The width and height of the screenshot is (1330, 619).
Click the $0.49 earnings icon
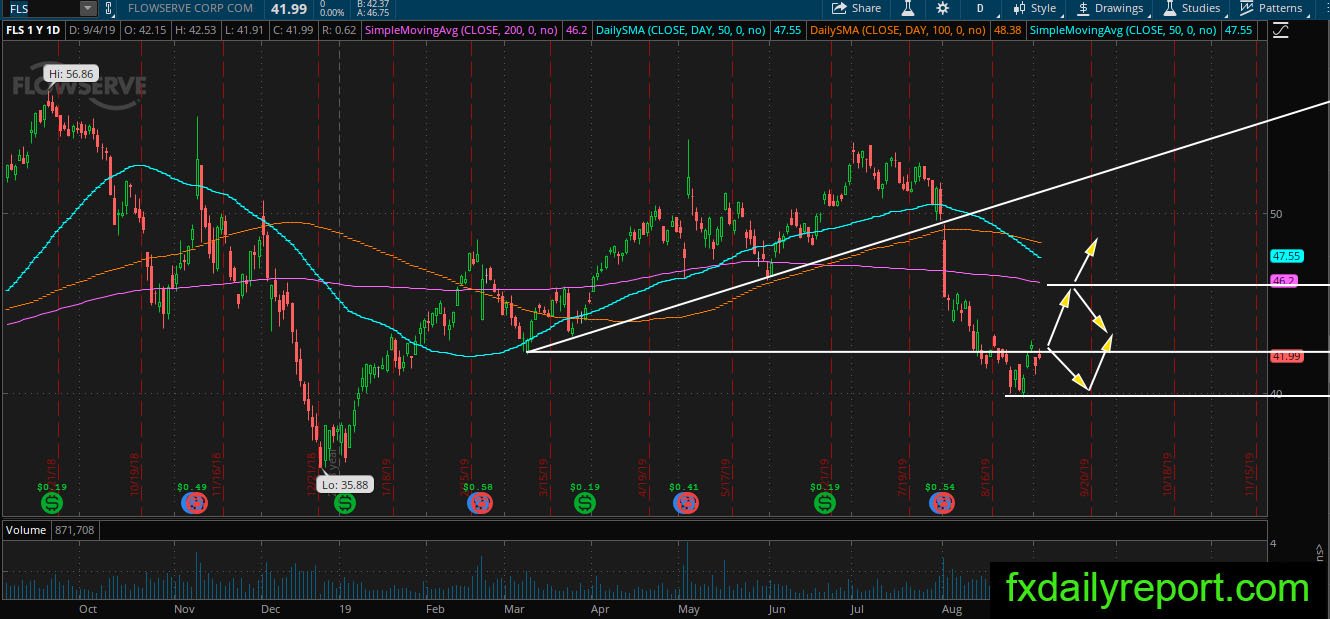(x=193, y=502)
